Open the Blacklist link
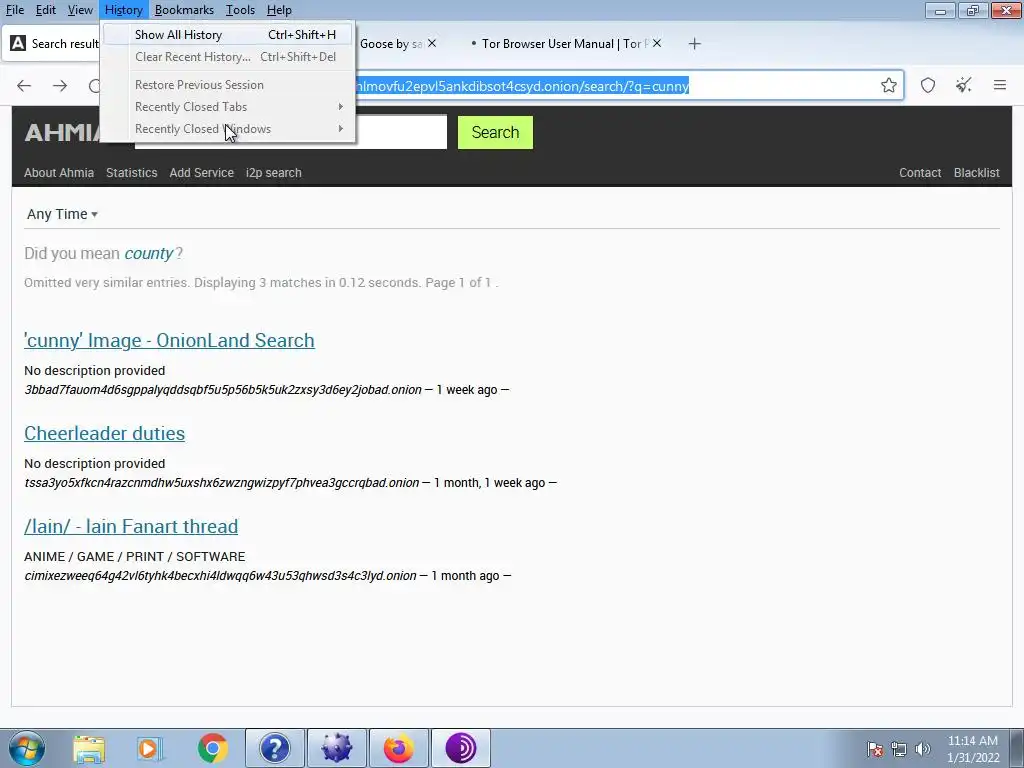 976,173
